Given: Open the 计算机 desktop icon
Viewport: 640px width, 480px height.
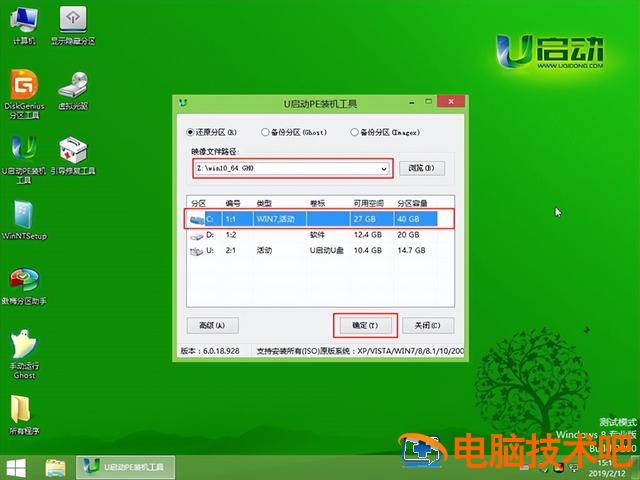Looking at the screenshot, I should (24, 22).
